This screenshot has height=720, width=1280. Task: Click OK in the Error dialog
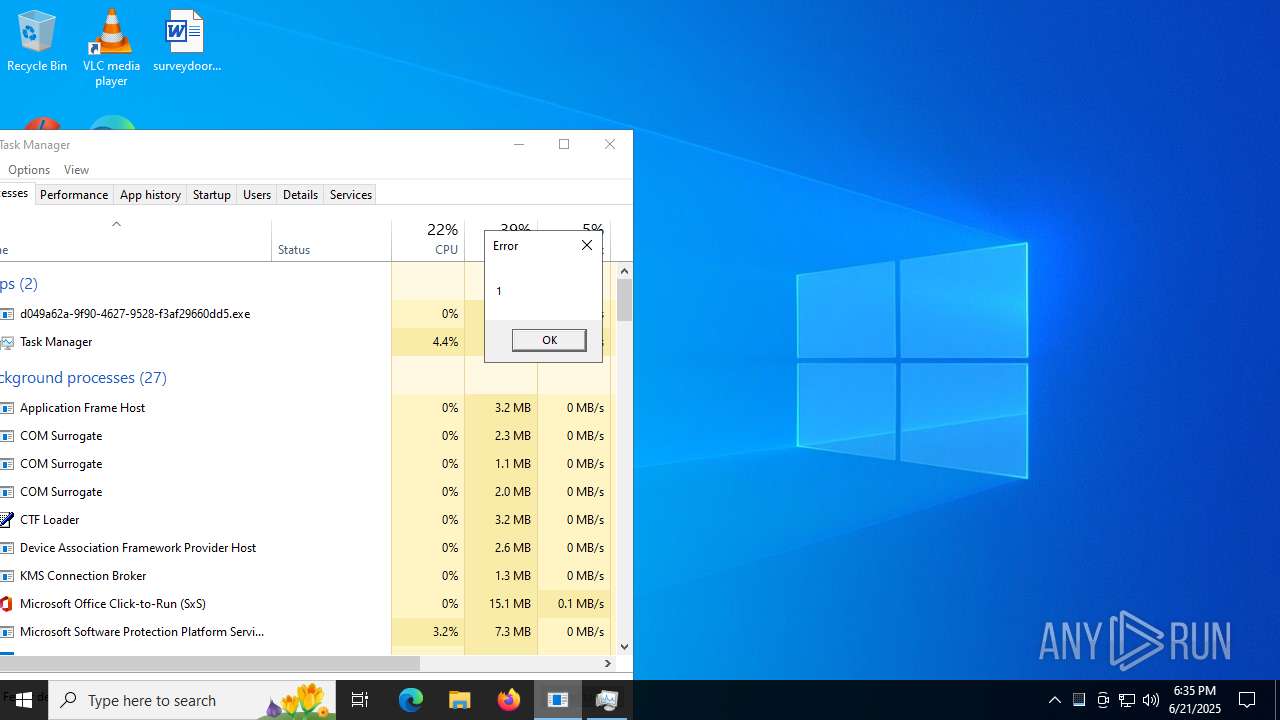[x=549, y=340]
